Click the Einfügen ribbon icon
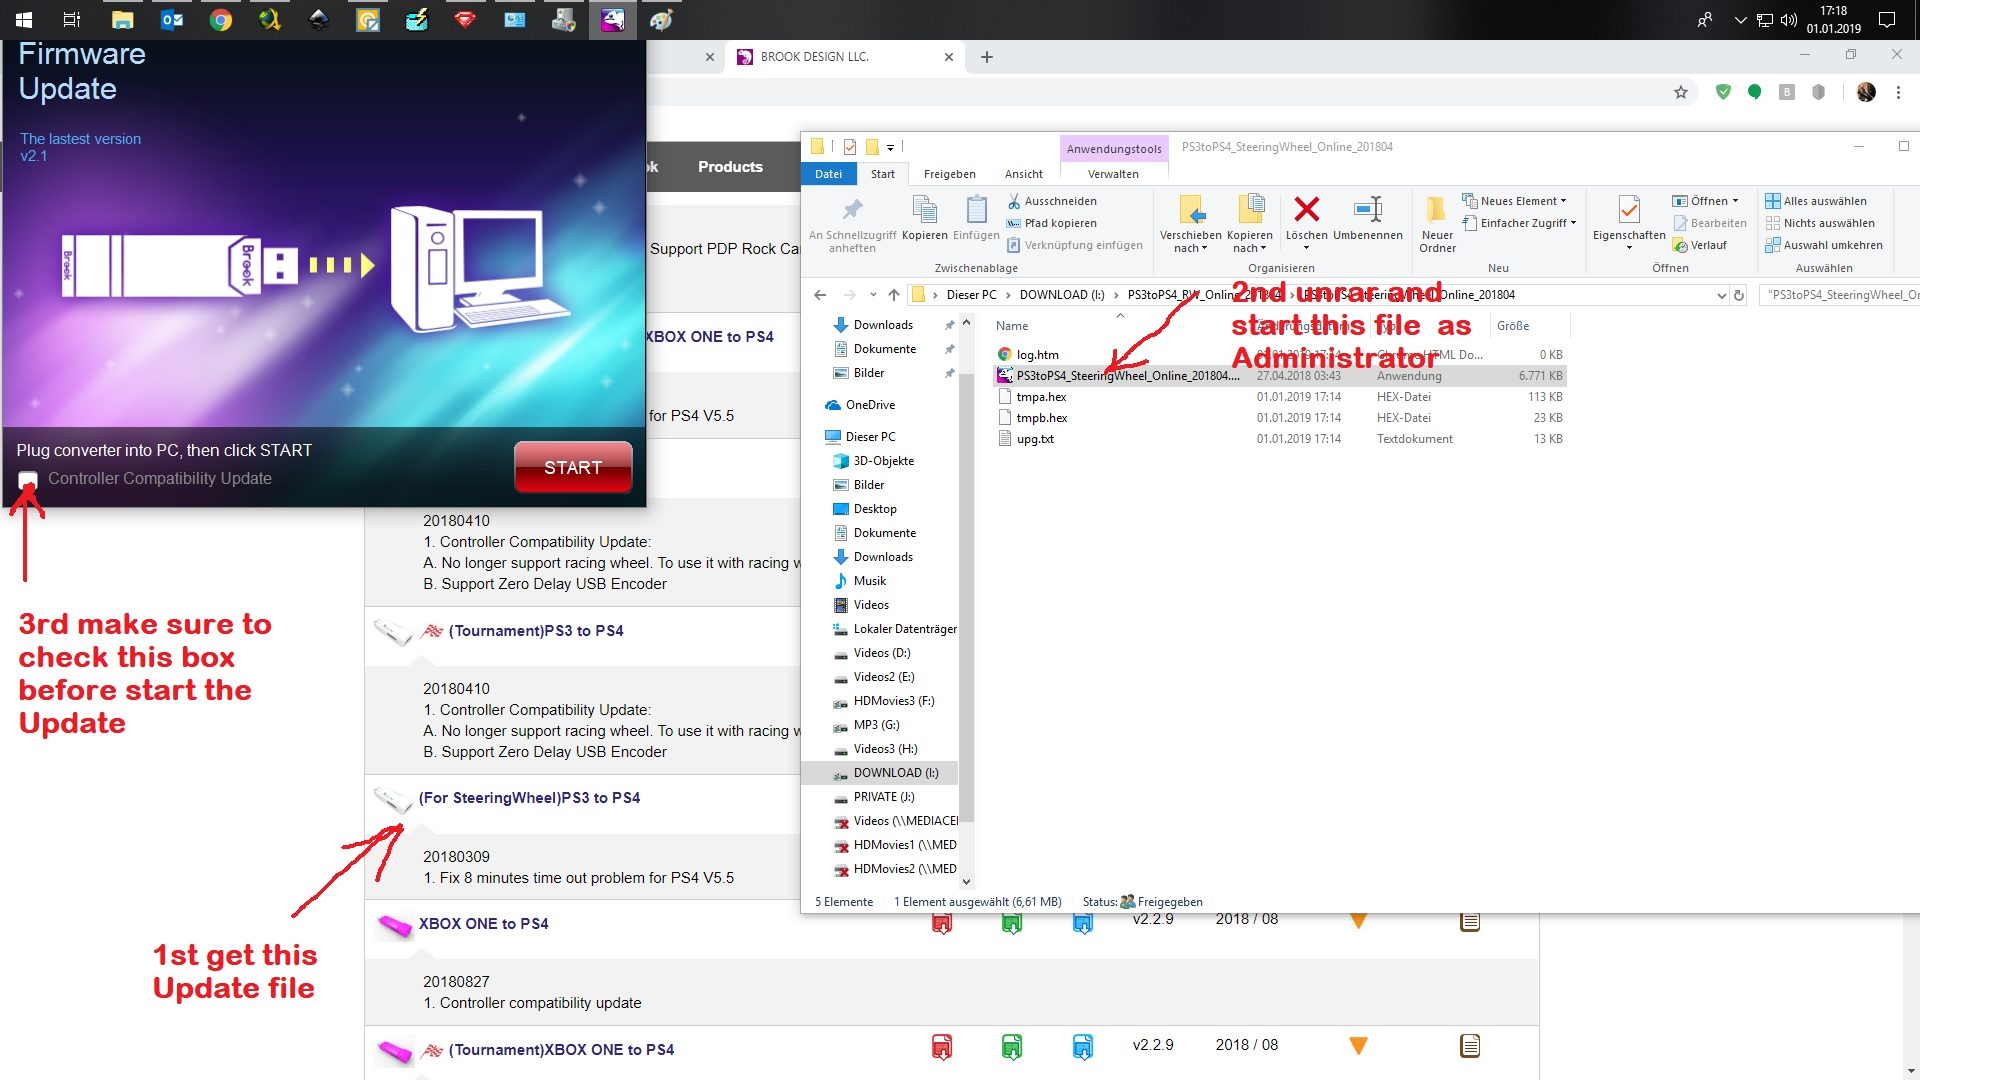Screen dimensions: 1998x1080 click(976, 218)
